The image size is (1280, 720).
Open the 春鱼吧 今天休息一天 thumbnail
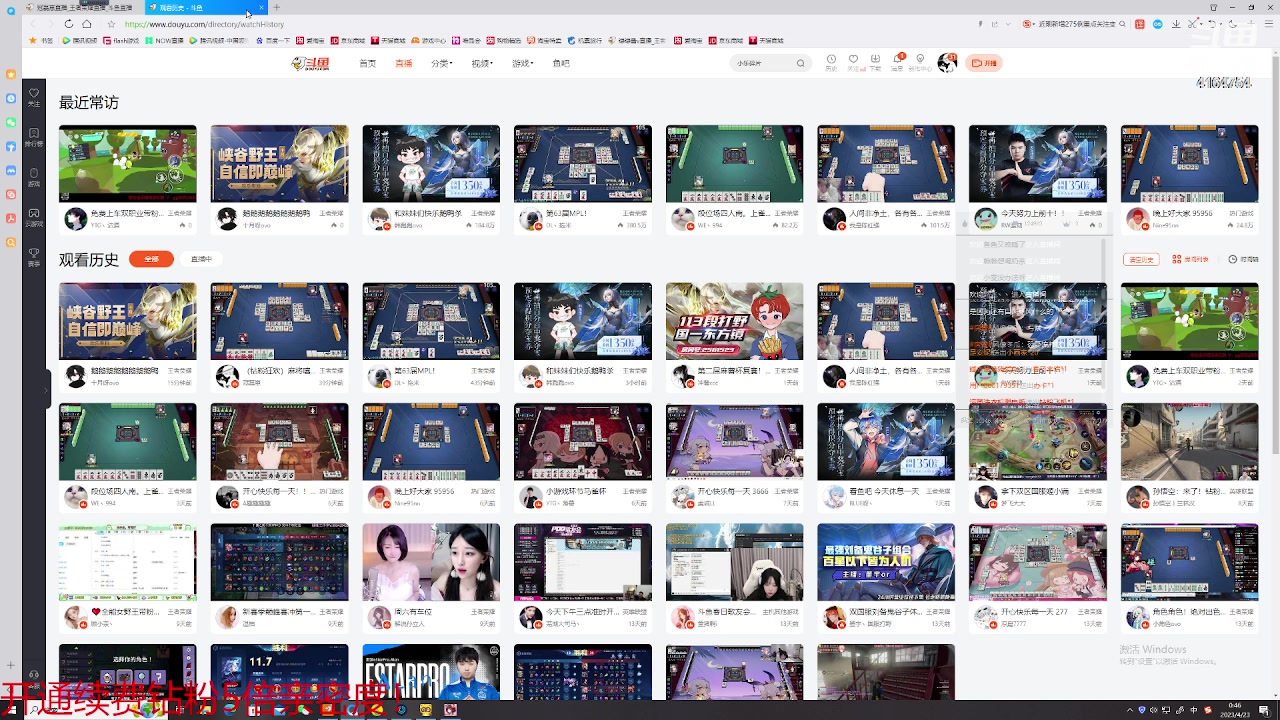point(885,441)
